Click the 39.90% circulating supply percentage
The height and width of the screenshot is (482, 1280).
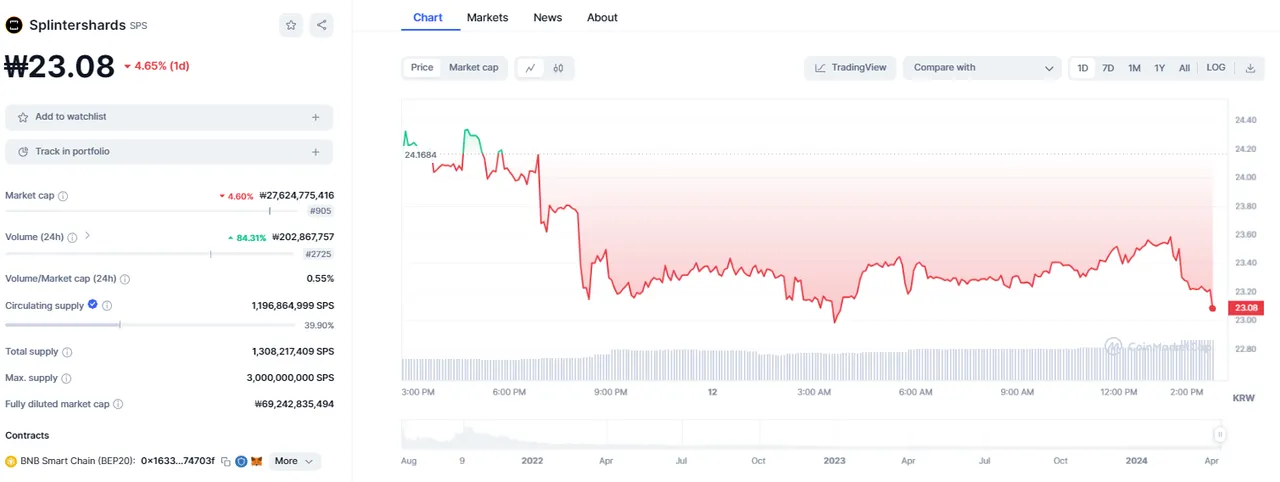tap(319, 326)
